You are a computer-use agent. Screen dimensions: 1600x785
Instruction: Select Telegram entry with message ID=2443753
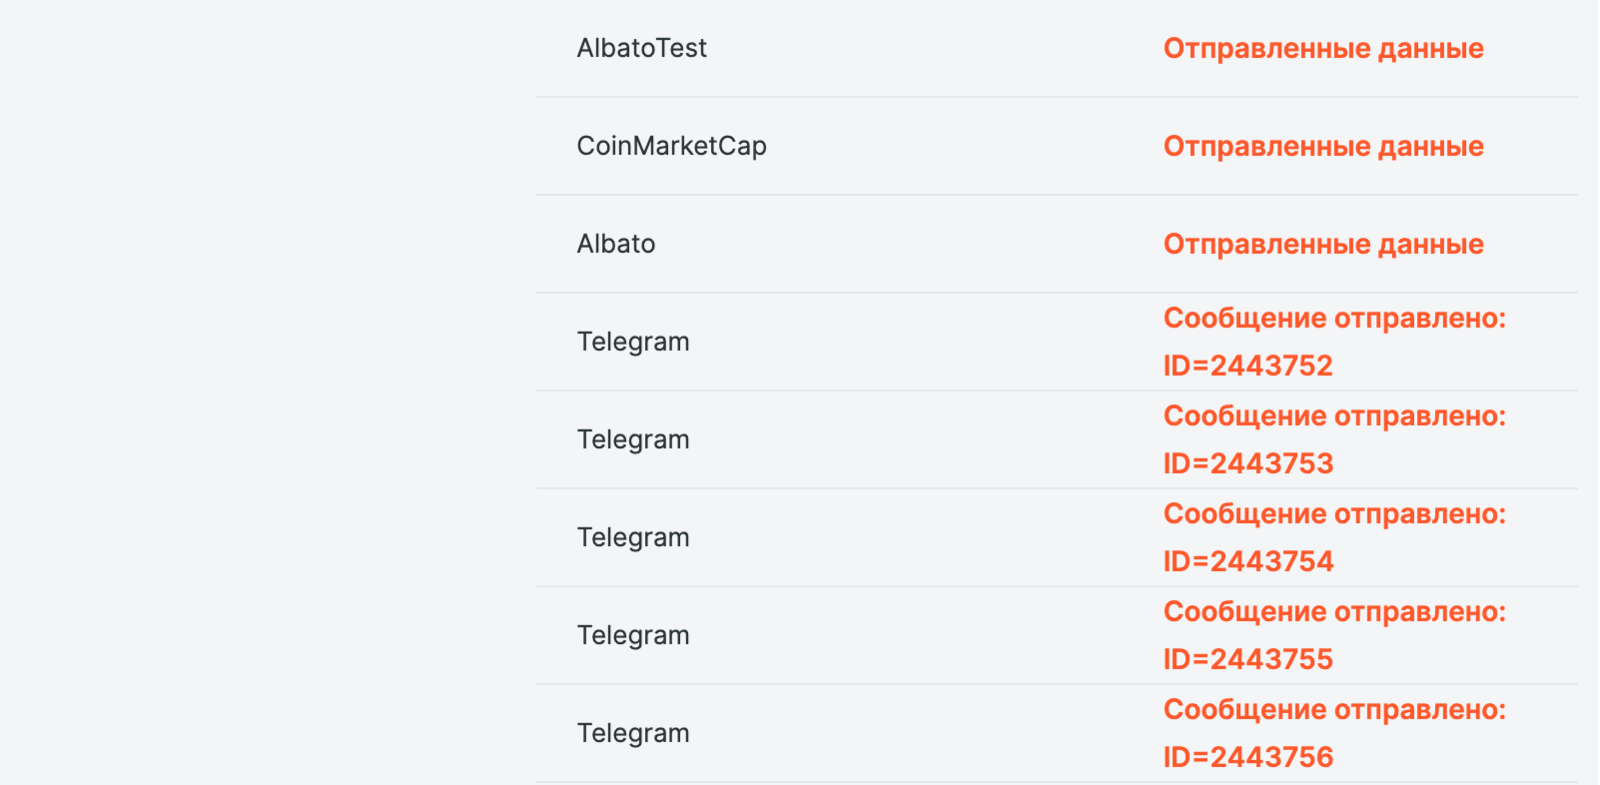pos(633,440)
